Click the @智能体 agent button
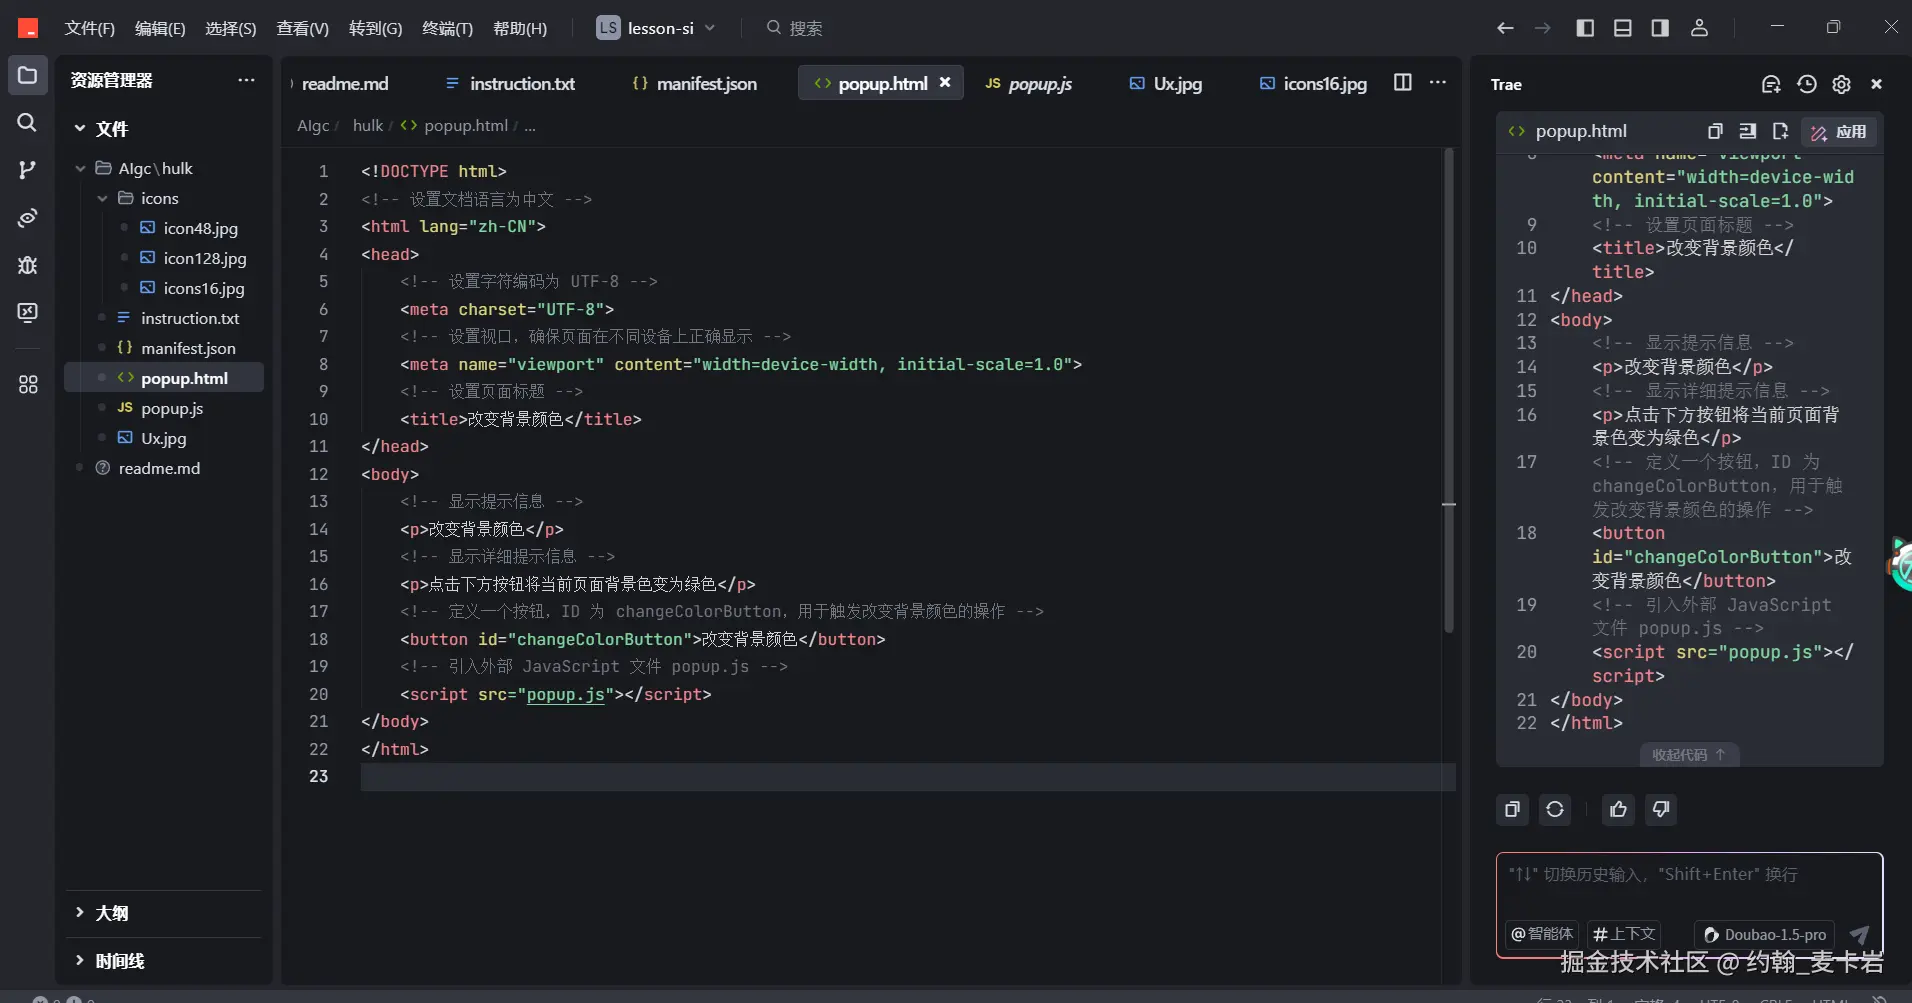Image resolution: width=1912 pixels, height=1003 pixels. click(x=1542, y=934)
